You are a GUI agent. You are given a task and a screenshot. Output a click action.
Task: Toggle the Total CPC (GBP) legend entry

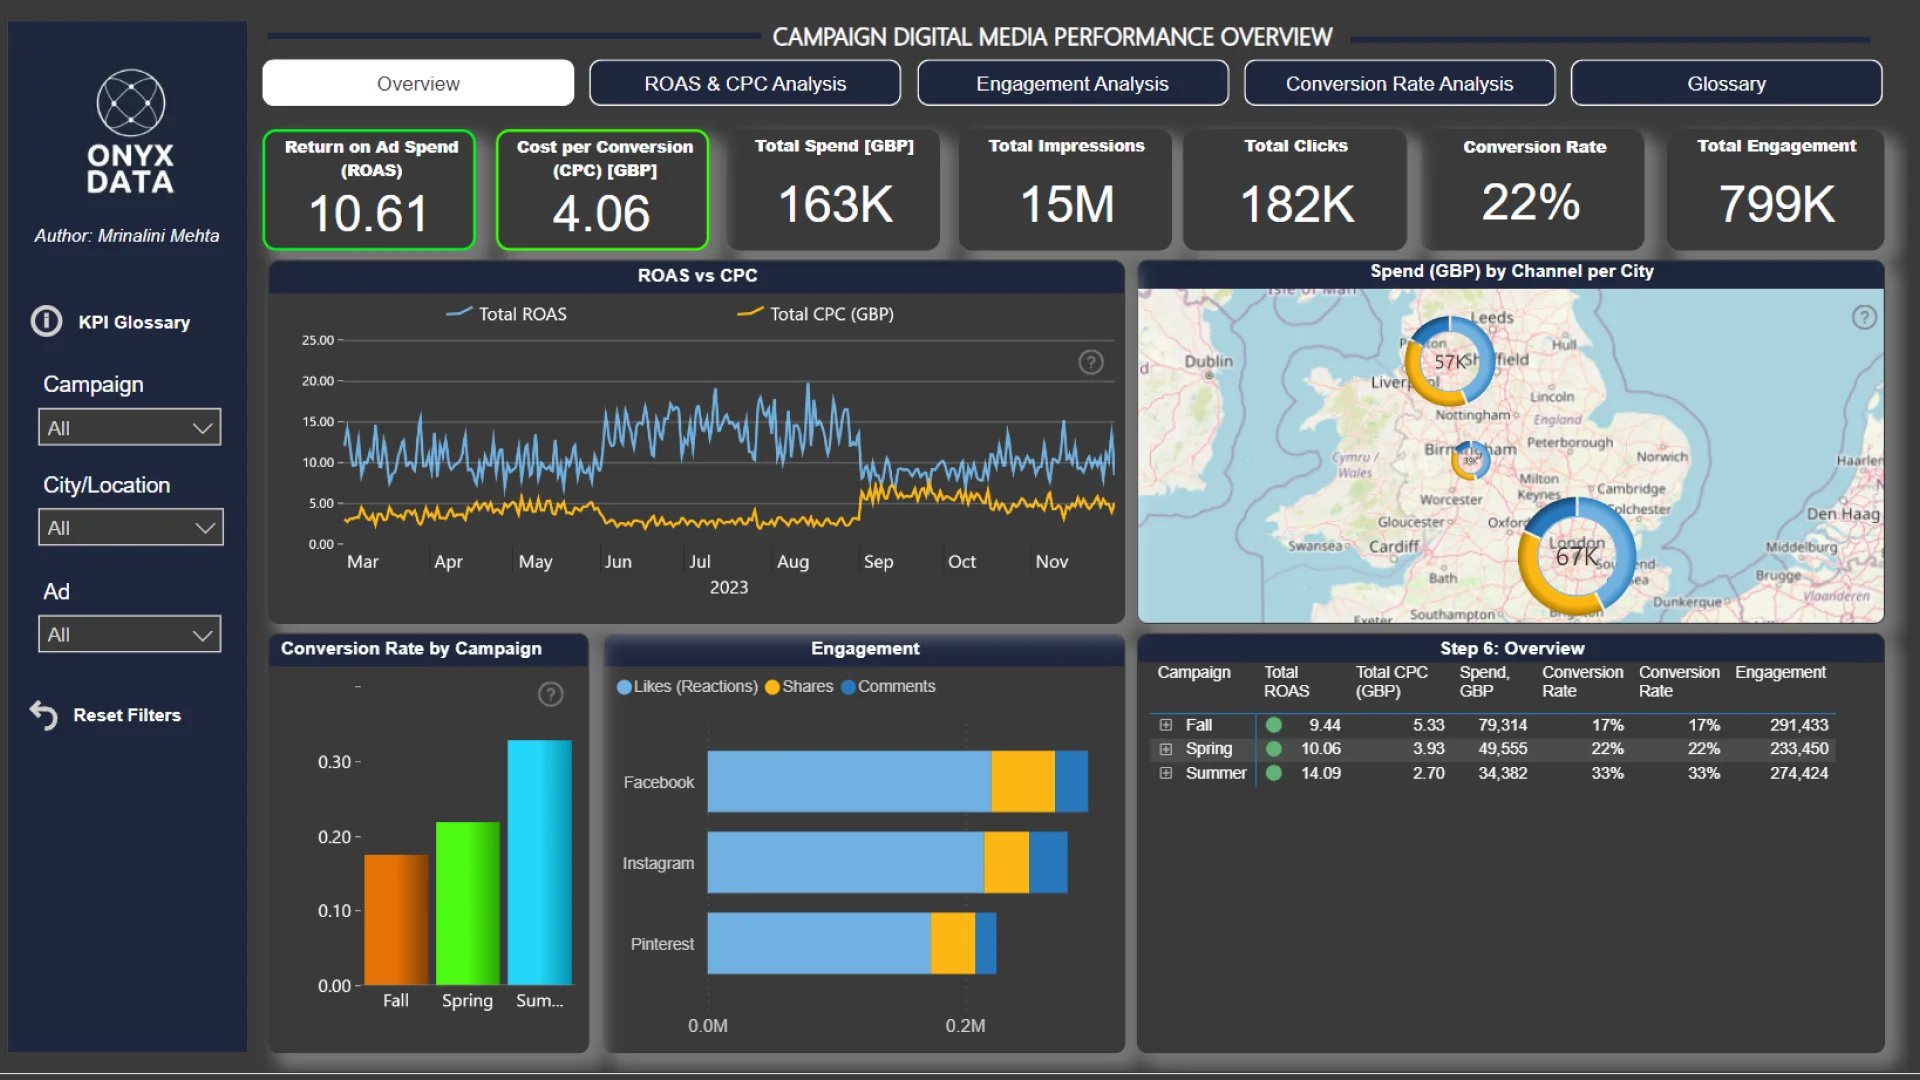[x=815, y=314]
